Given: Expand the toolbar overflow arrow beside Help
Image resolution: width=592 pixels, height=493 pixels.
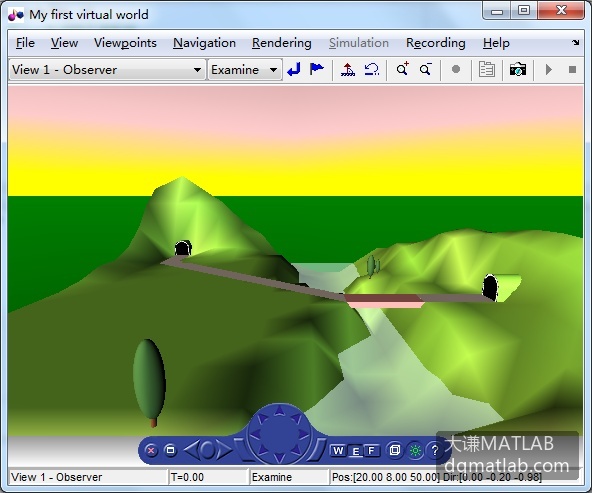Looking at the screenshot, I should click(575, 43).
